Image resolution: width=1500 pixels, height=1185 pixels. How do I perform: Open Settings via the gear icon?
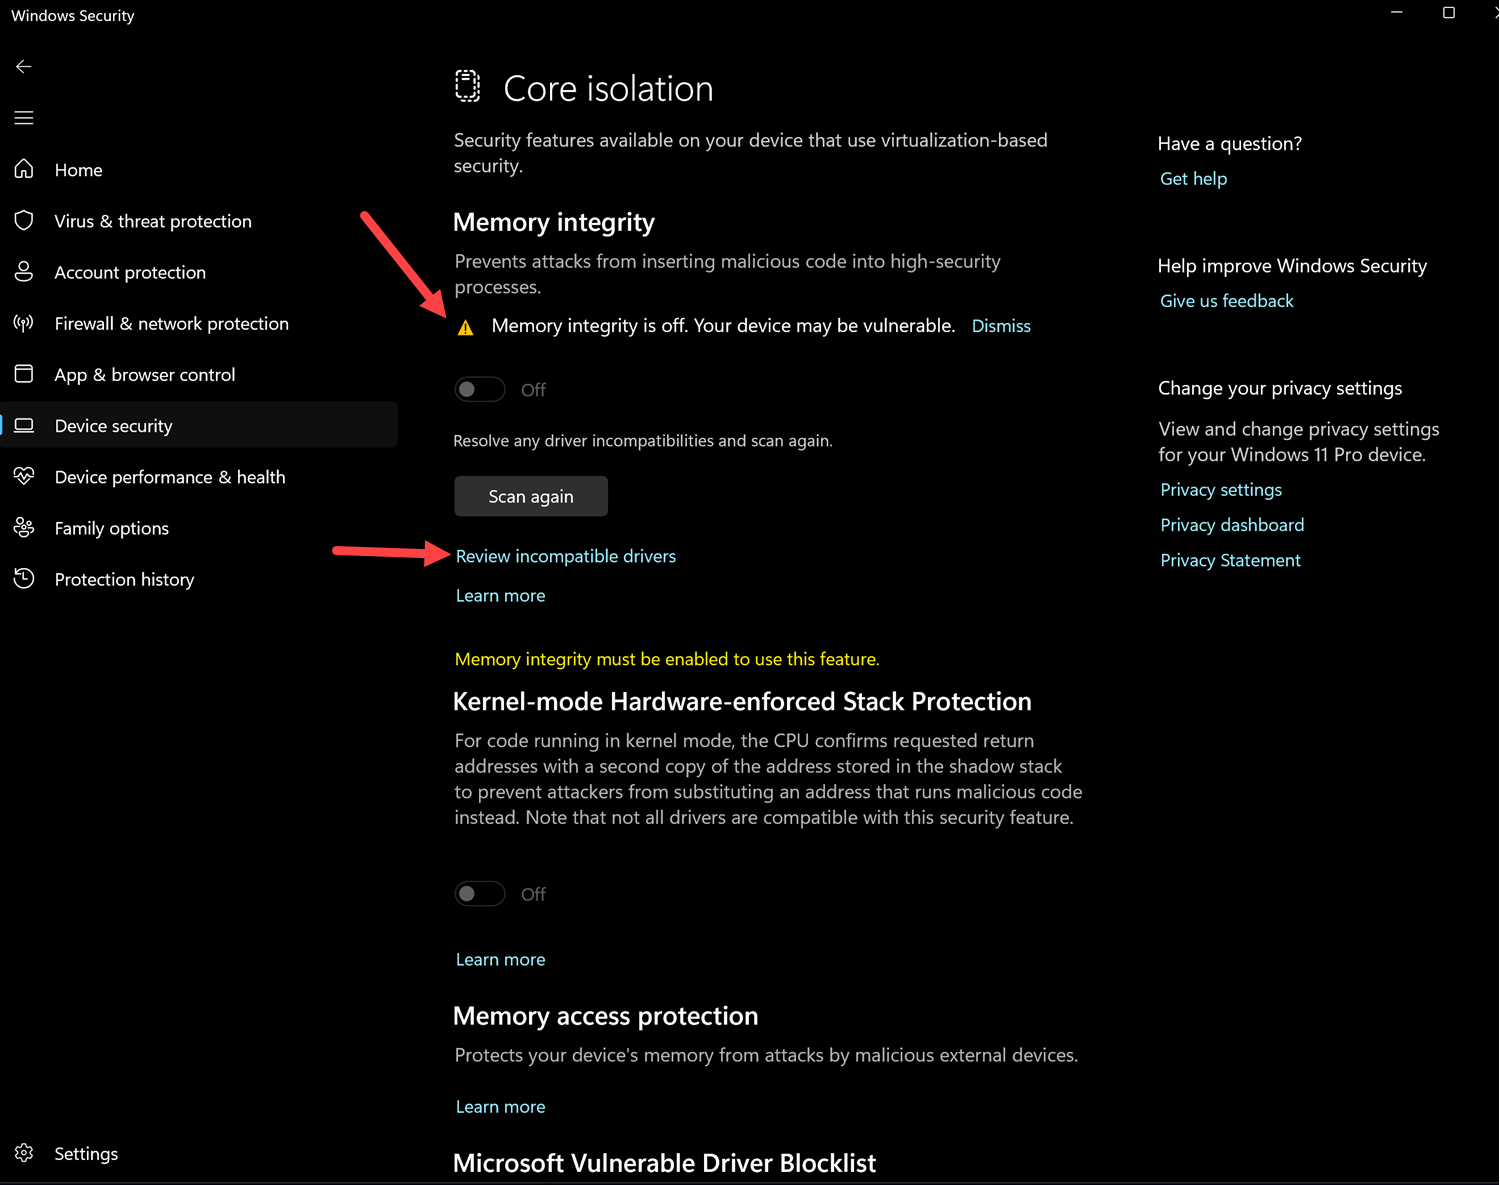[24, 1153]
